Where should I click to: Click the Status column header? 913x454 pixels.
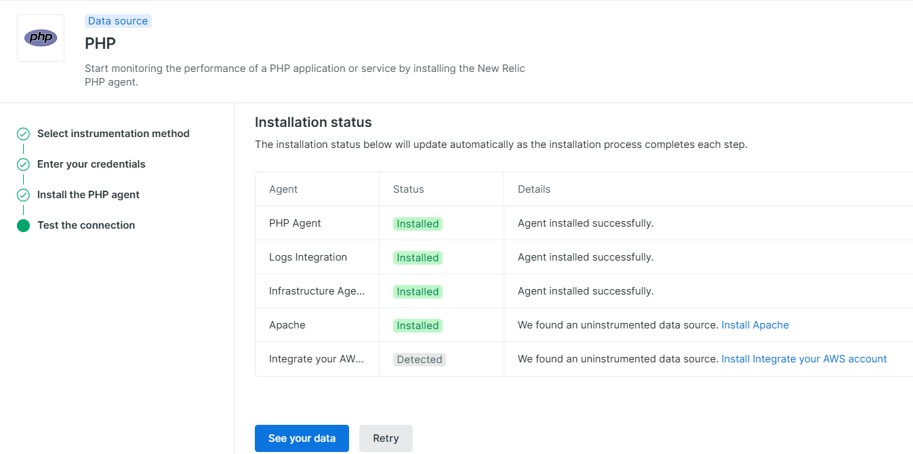[x=408, y=189]
